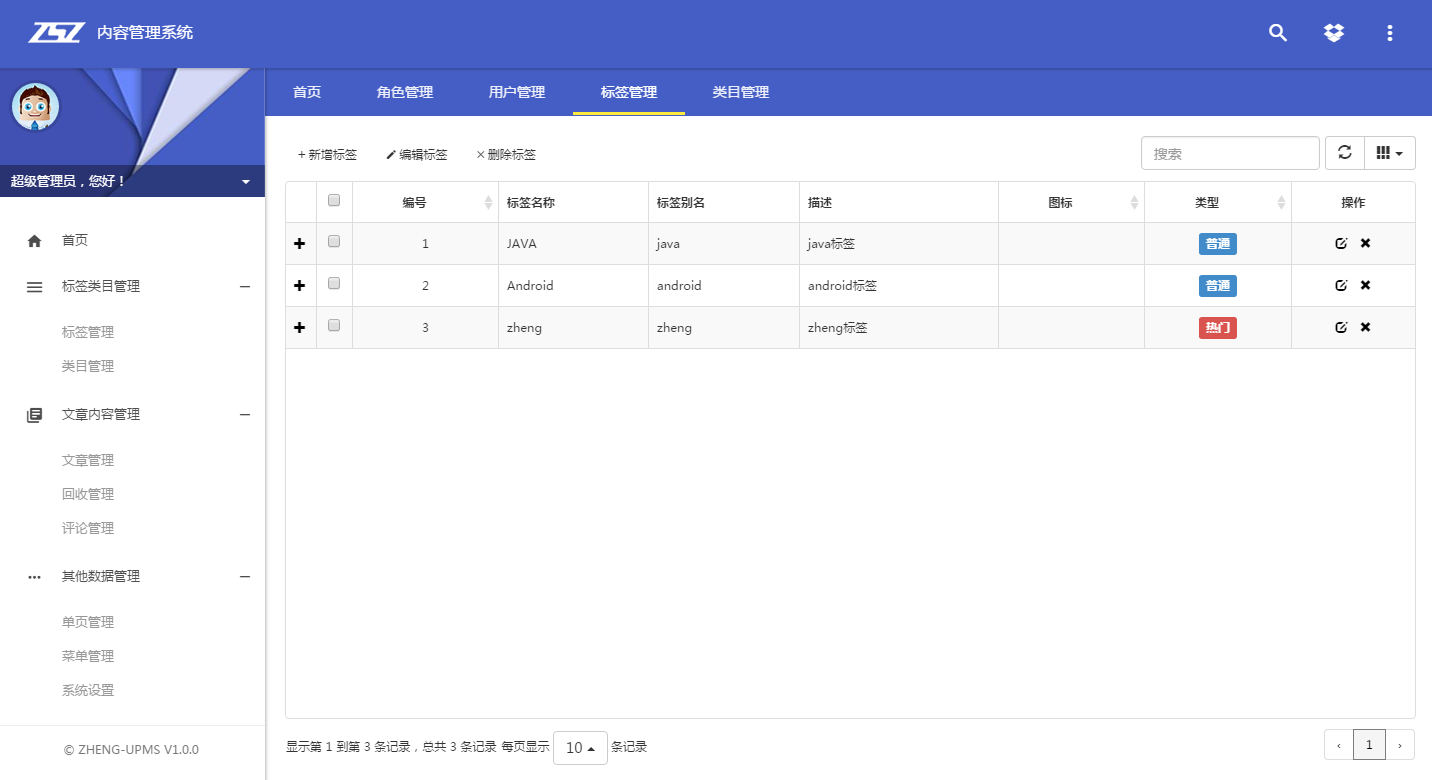Click the 删除标签 button
Screen dimensions: 1432x780
506,155
